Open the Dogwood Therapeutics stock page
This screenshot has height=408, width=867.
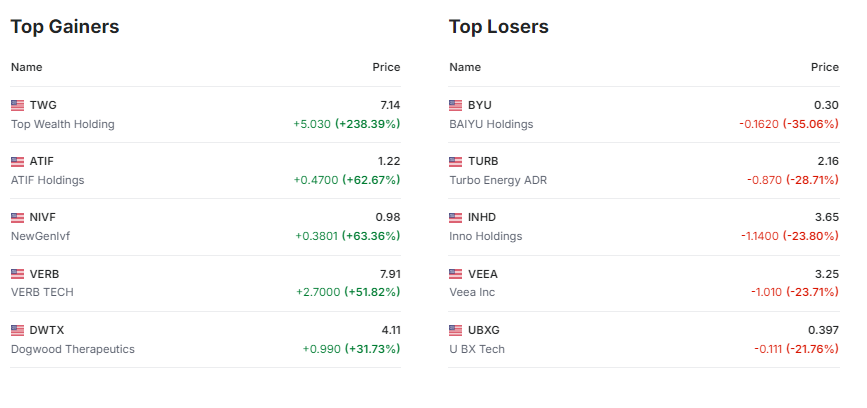click(x=72, y=349)
